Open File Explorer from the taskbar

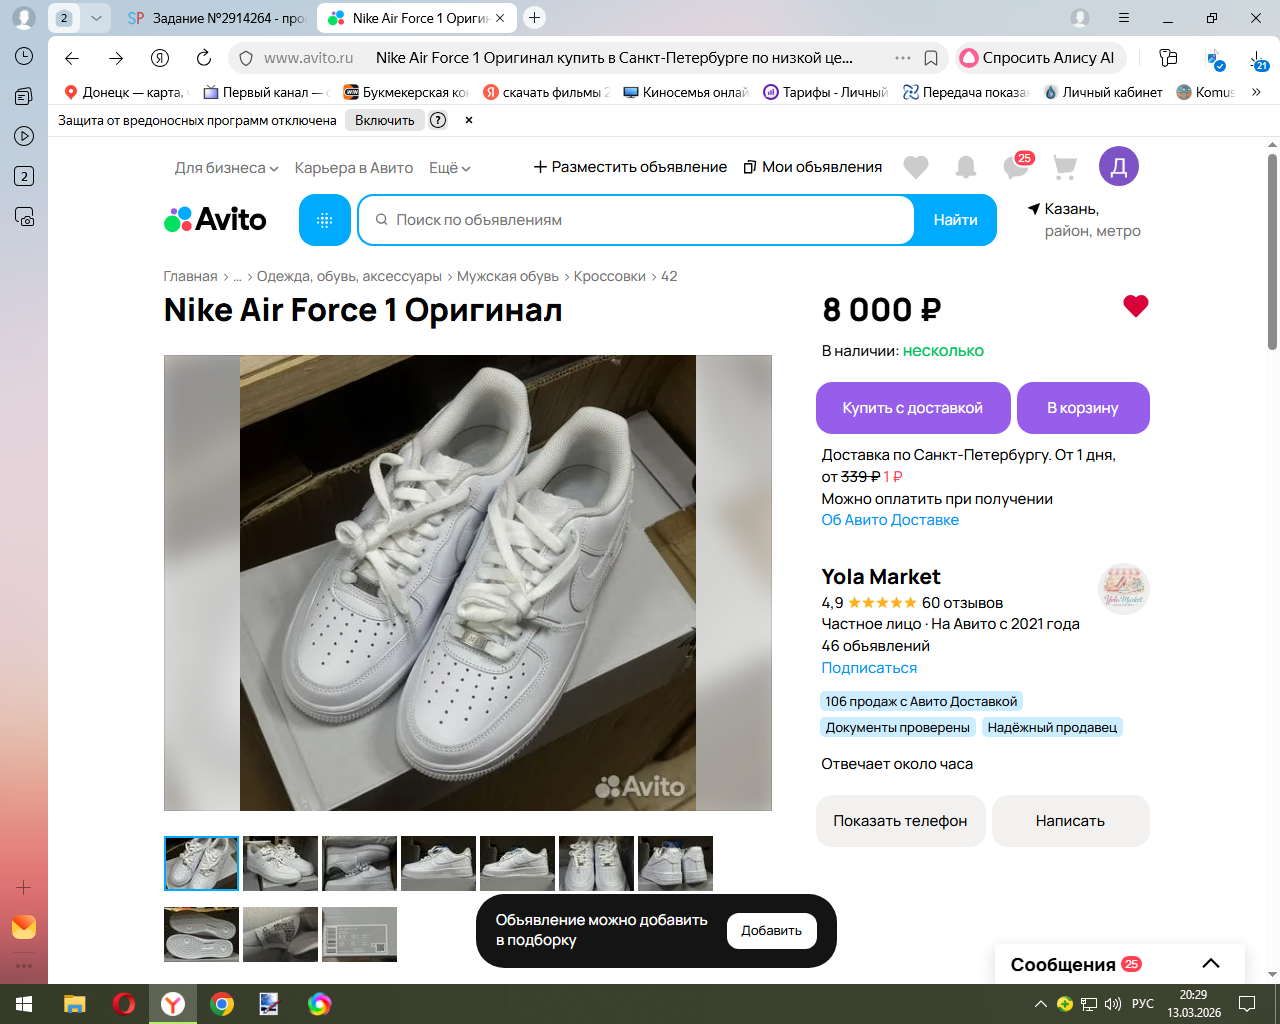(x=75, y=1004)
